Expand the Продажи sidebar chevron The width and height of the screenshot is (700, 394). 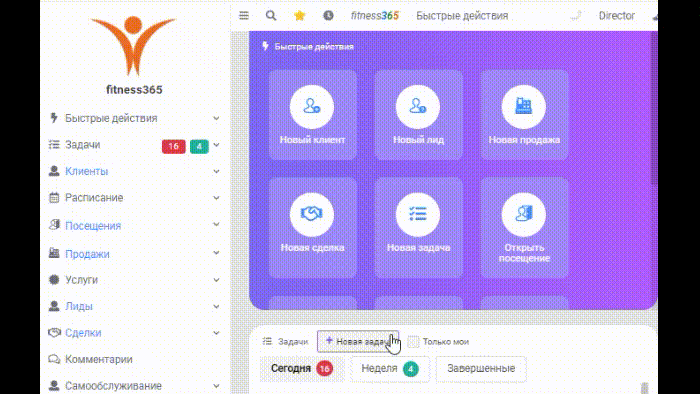pyautogui.click(x=216, y=253)
